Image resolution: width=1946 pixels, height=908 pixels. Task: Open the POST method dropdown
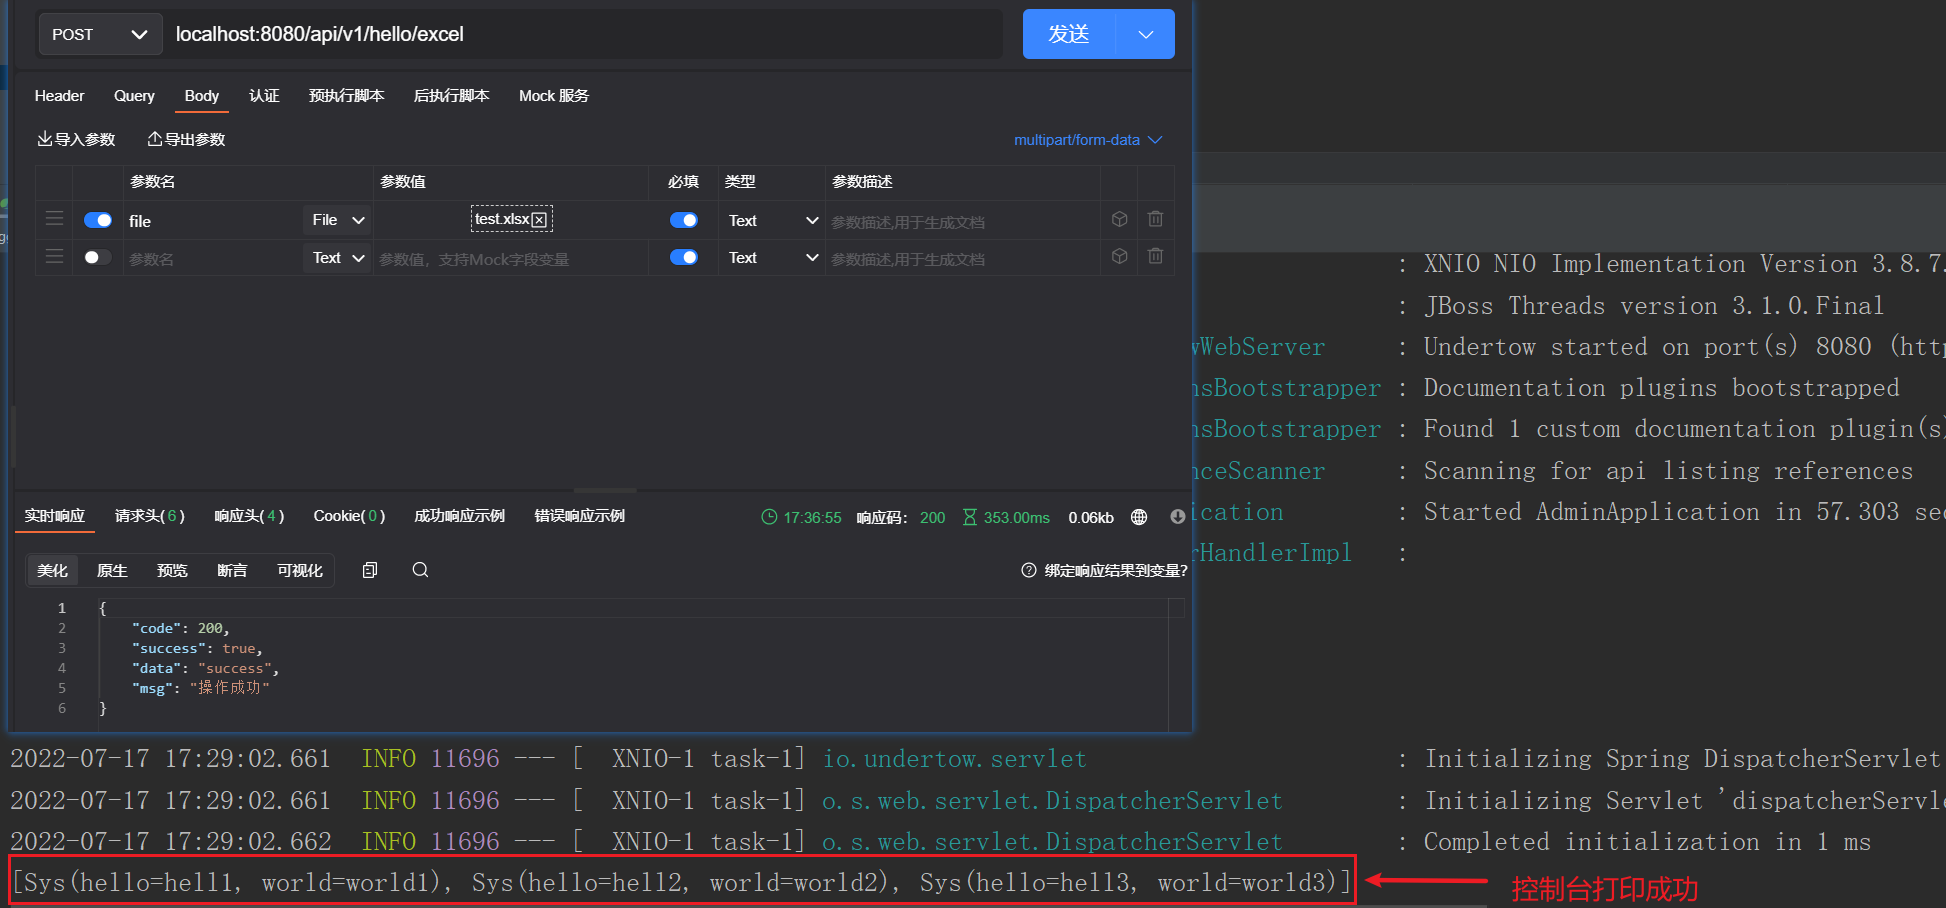pos(100,34)
